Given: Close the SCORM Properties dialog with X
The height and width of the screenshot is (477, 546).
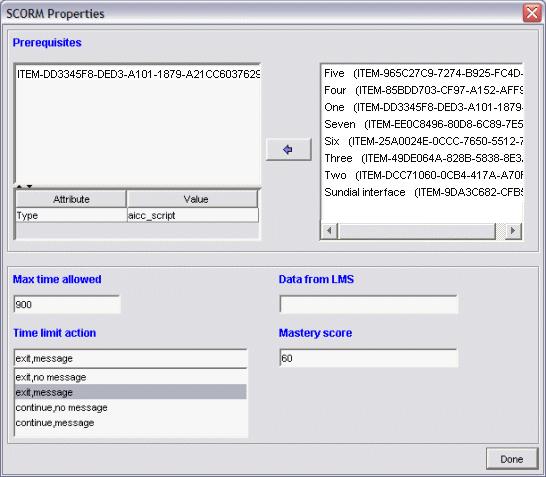Looking at the screenshot, I should (532, 13).
